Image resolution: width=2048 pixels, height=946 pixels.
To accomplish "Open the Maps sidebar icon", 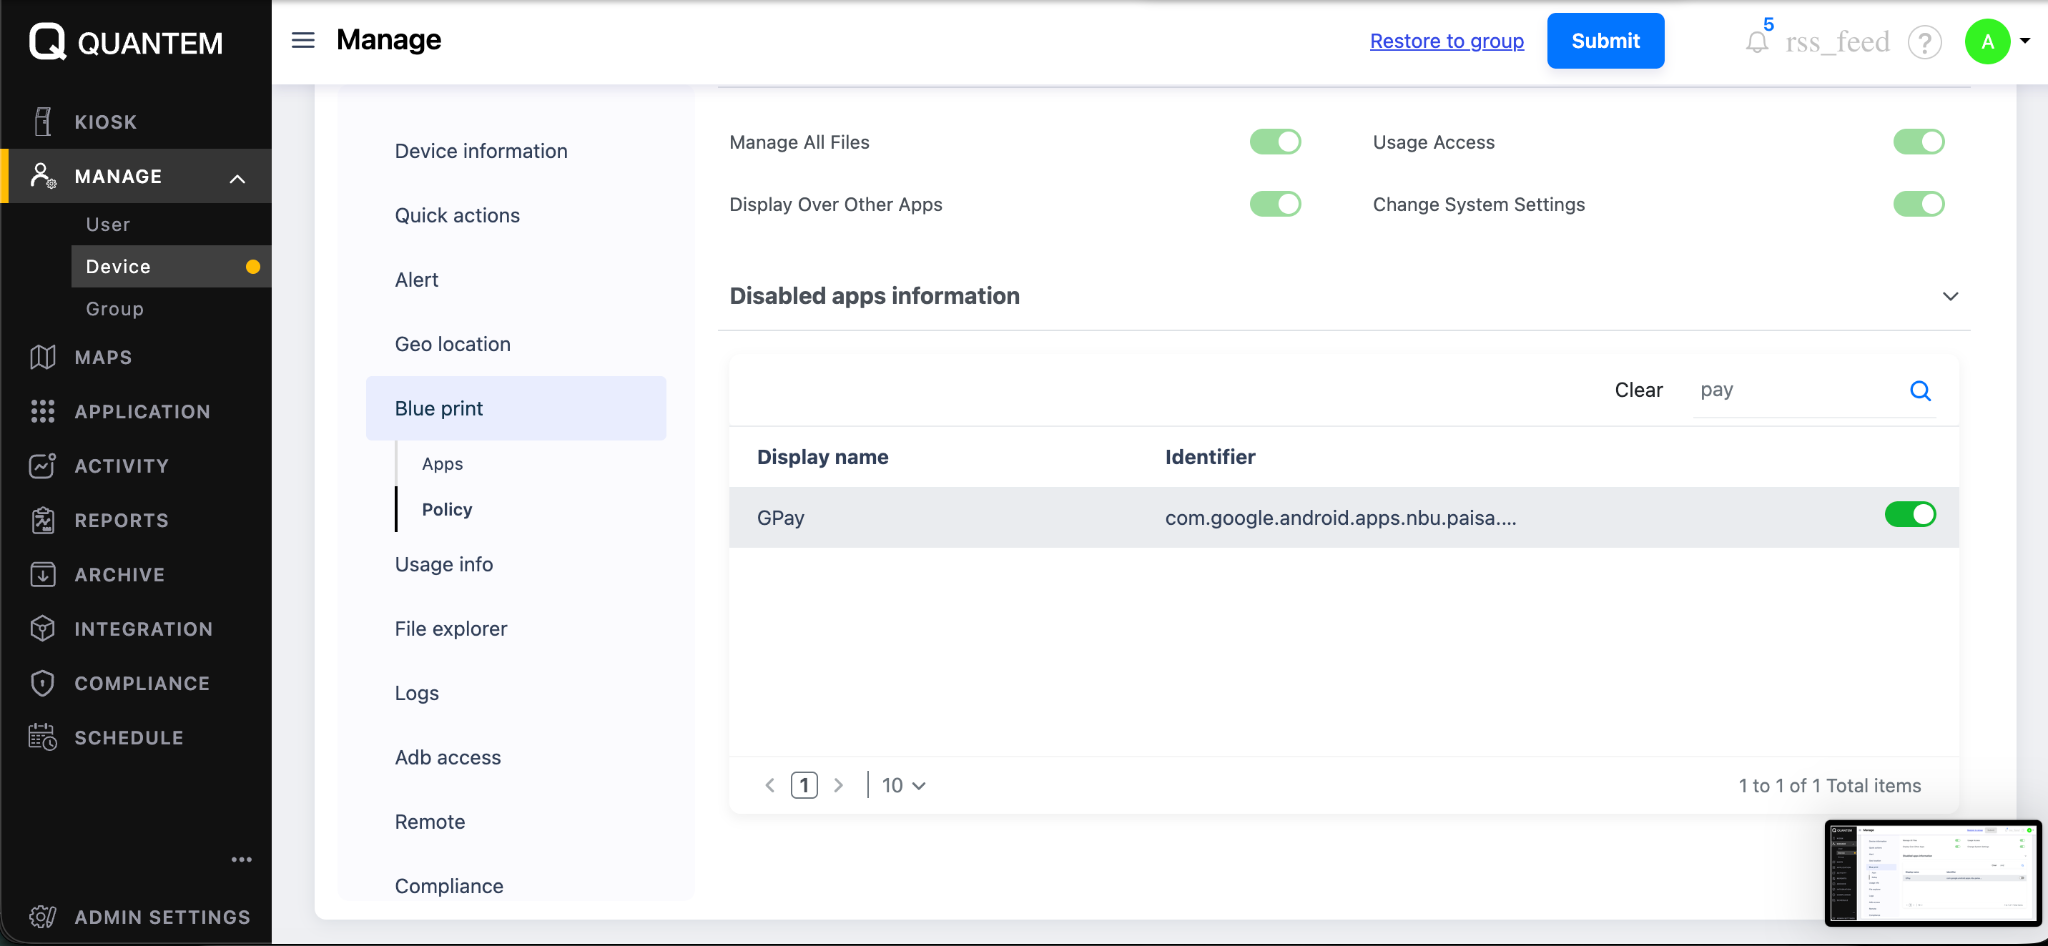I will pyautogui.click(x=43, y=357).
